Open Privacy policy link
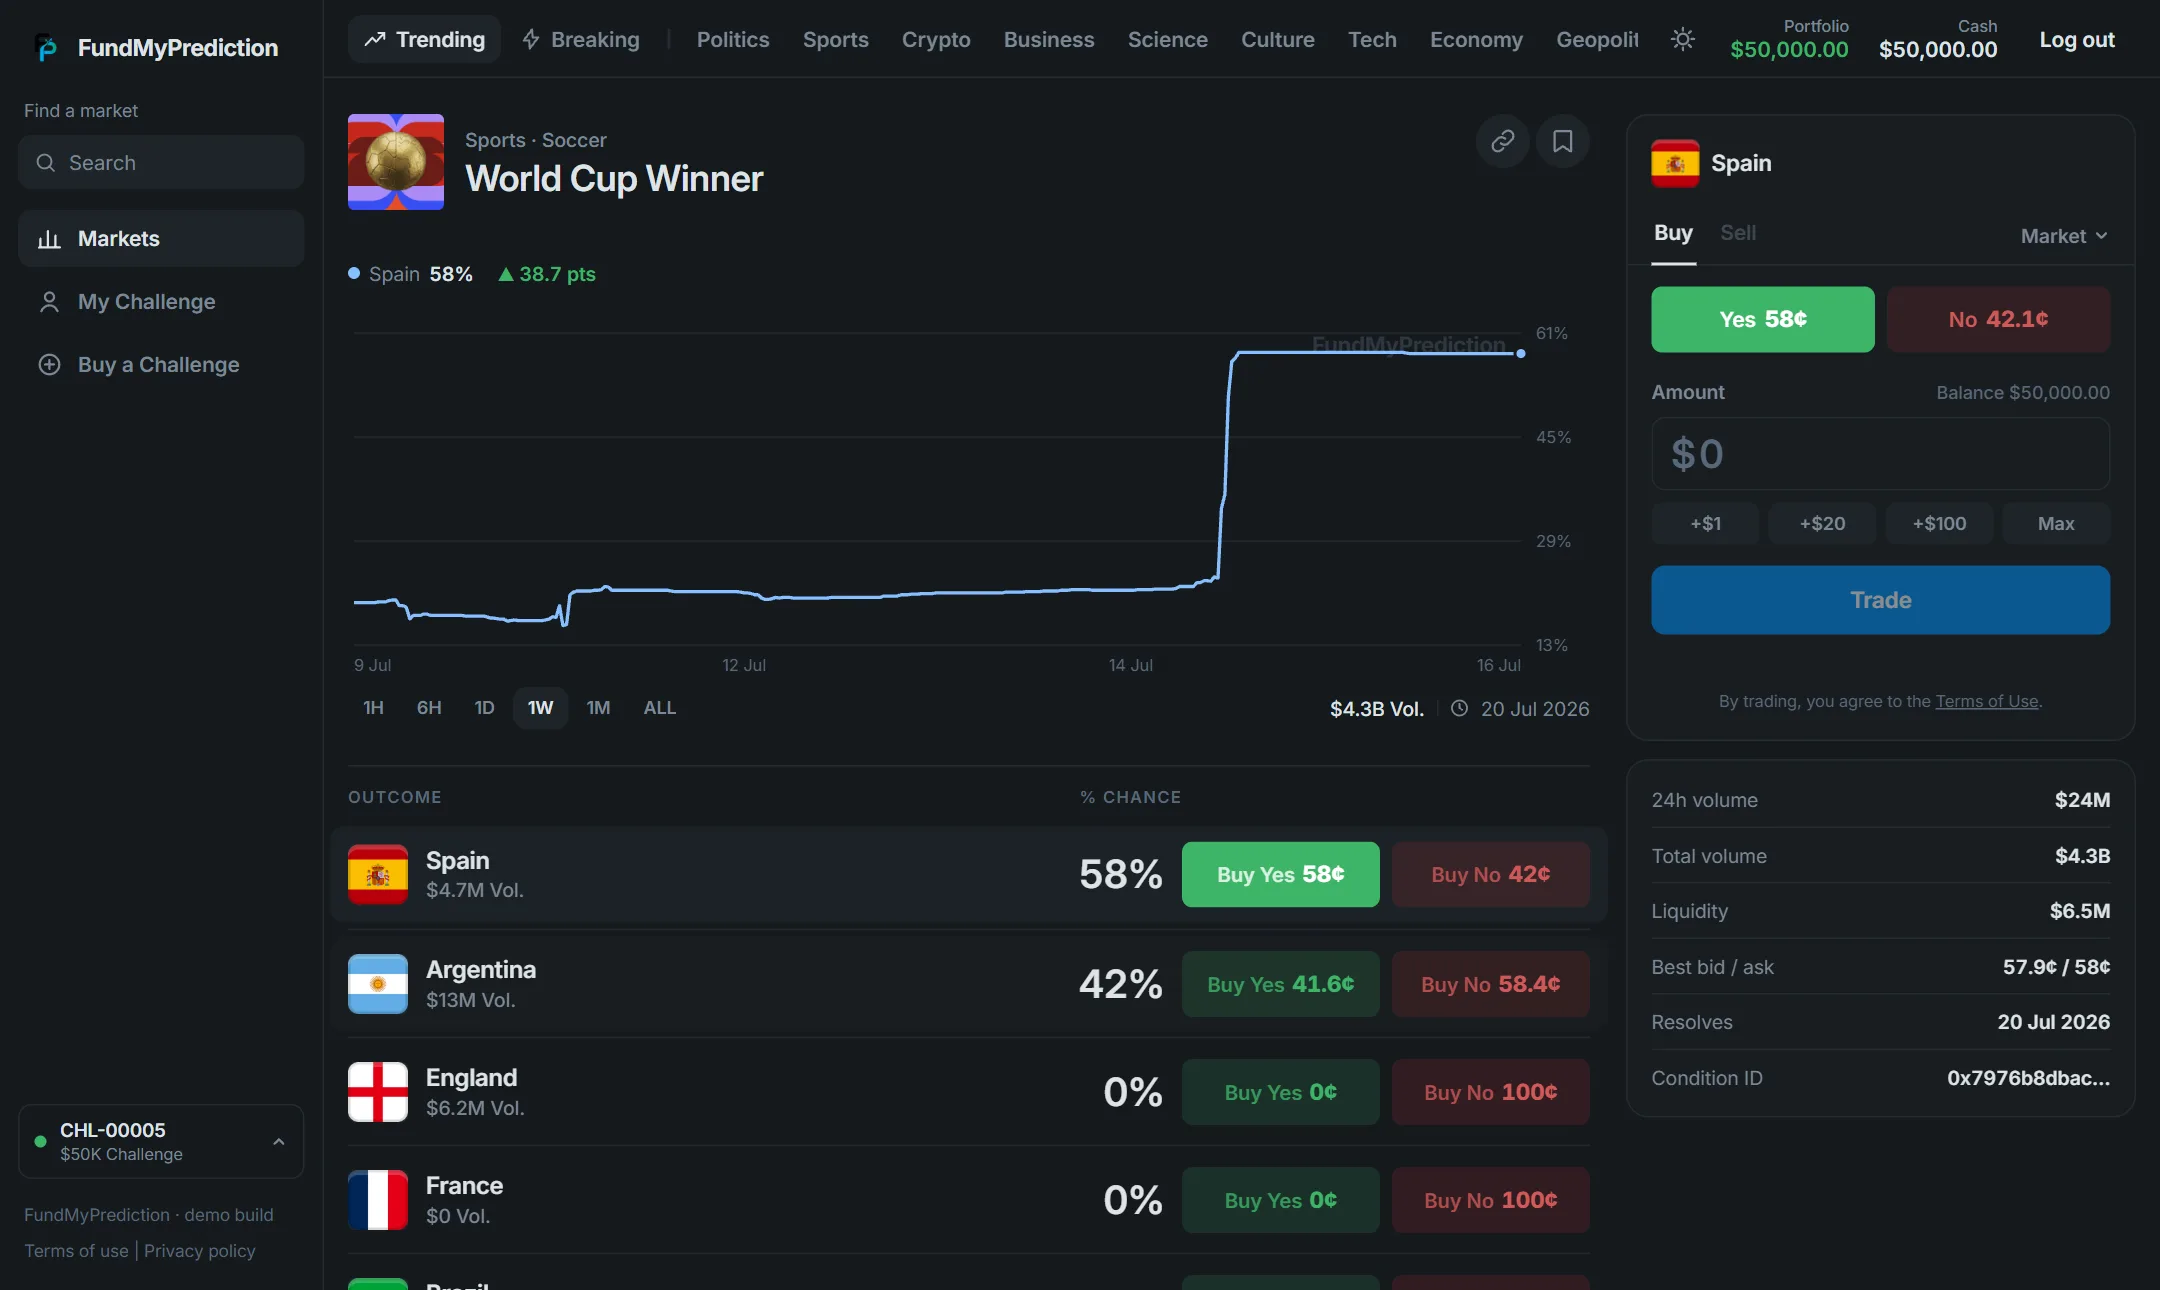 click(200, 1251)
